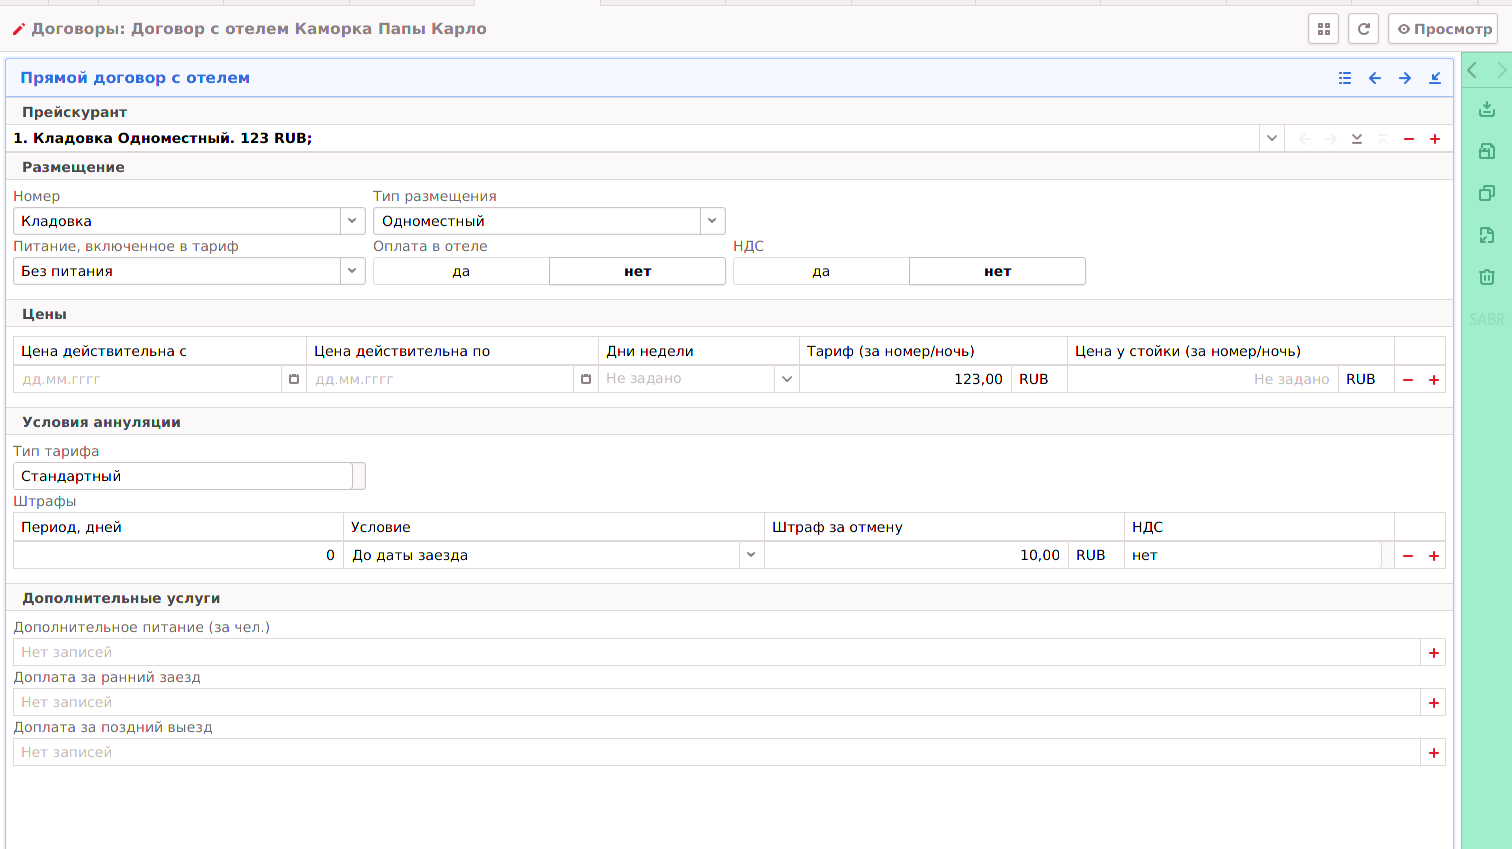Image resolution: width=1512 pixels, height=849 pixels.
Task: Set Оплата в отеле to да
Action: click(461, 271)
